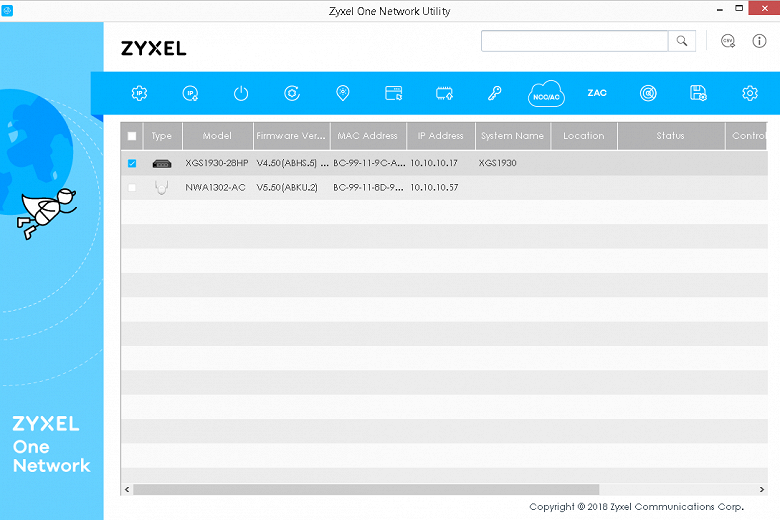Image resolution: width=780 pixels, height=520 pixels.
Task: Click the search magnifier button
Action: point(682,41)
